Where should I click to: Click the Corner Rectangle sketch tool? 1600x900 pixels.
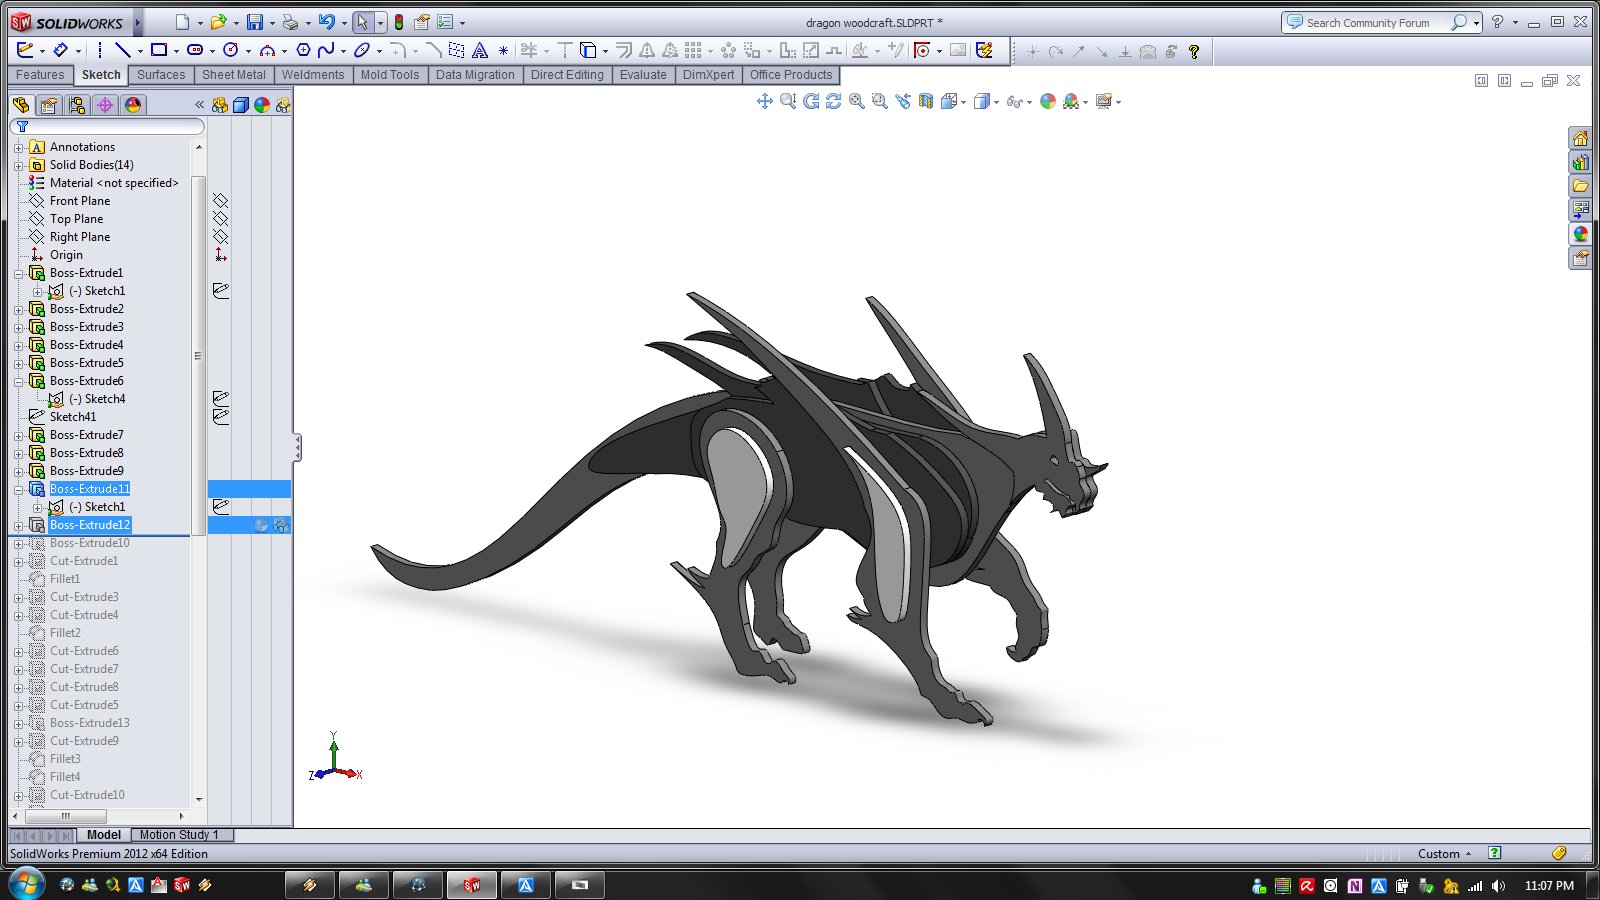pyautogui.click(x=158, y=50)
